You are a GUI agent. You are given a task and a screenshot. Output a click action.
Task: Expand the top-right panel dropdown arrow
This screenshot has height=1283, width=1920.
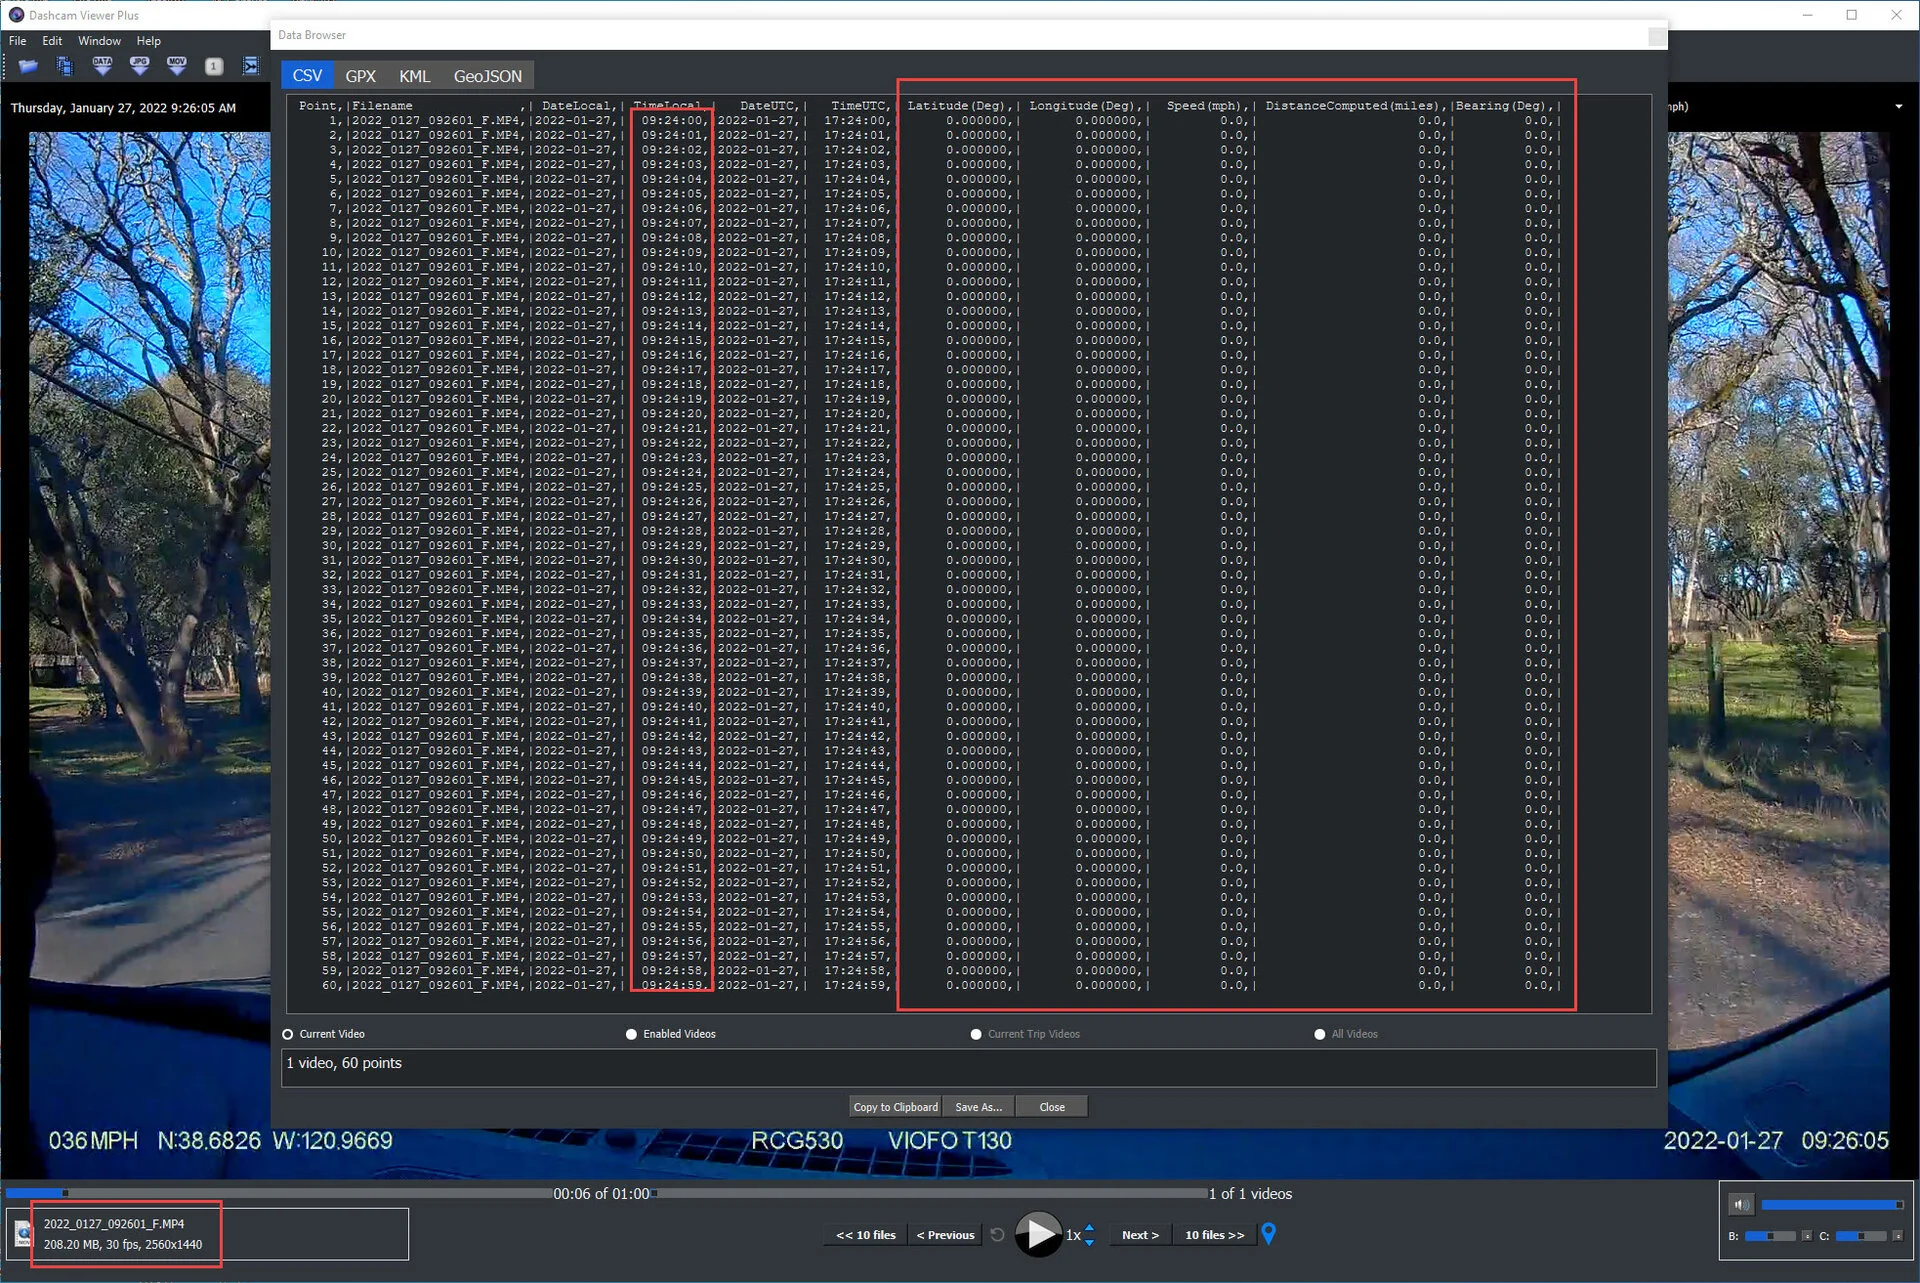(1898, 107)
